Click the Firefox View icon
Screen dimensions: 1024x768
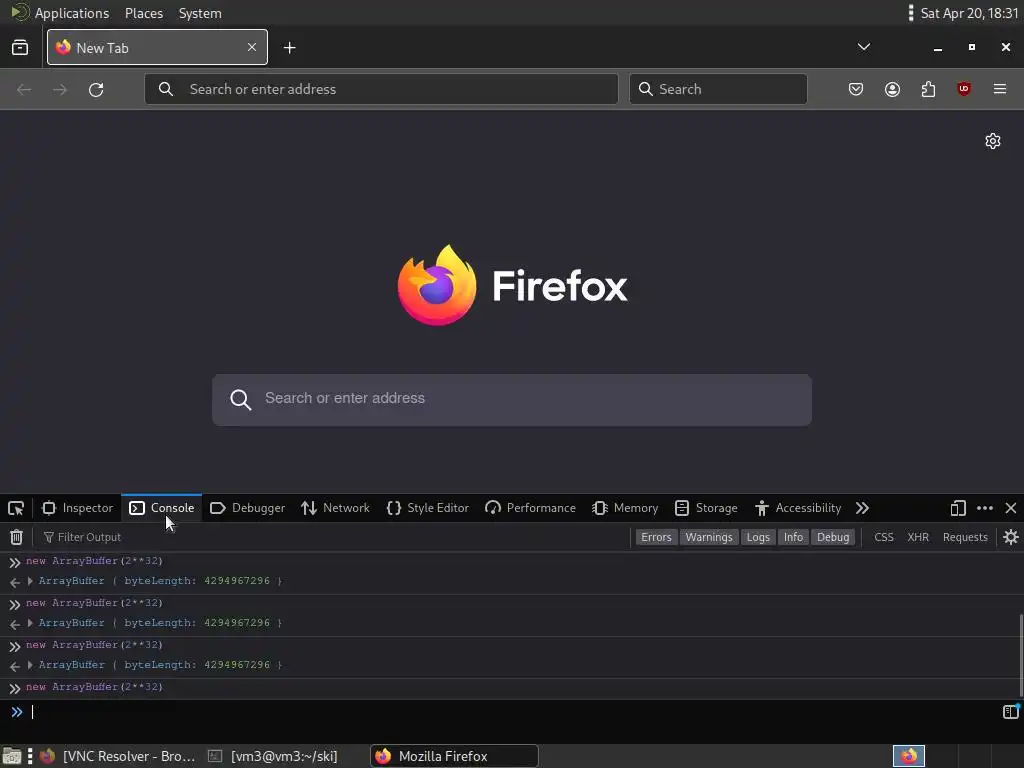tap(20, 48)
